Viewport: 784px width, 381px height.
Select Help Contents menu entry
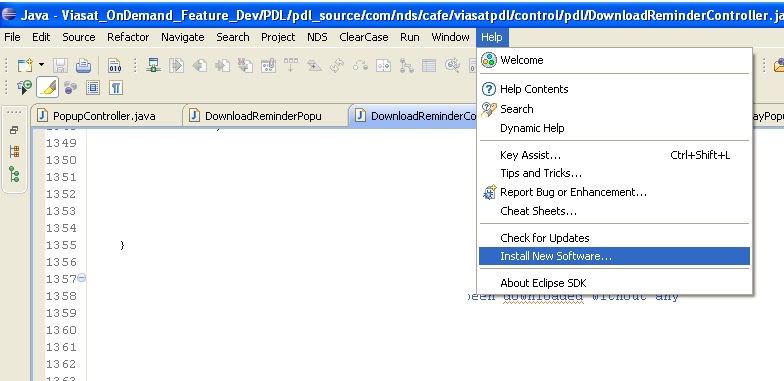614,89
